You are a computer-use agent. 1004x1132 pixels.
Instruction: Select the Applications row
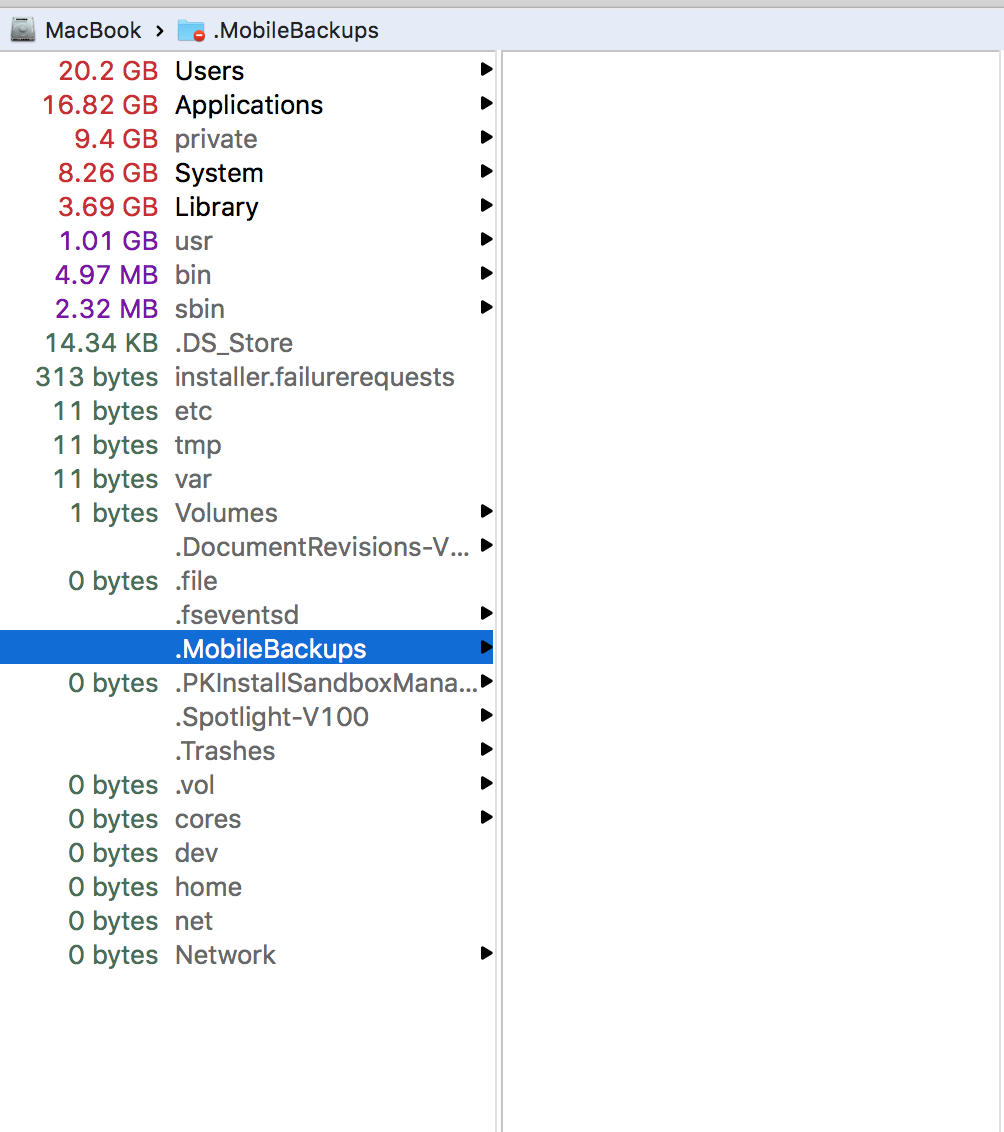pos(247,105)
